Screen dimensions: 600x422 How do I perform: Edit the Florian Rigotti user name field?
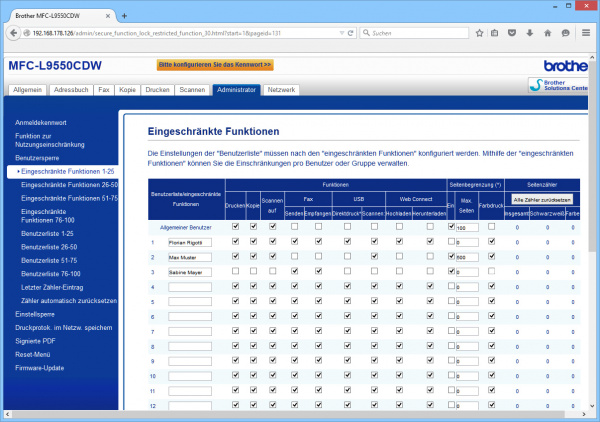coord(190,243)
